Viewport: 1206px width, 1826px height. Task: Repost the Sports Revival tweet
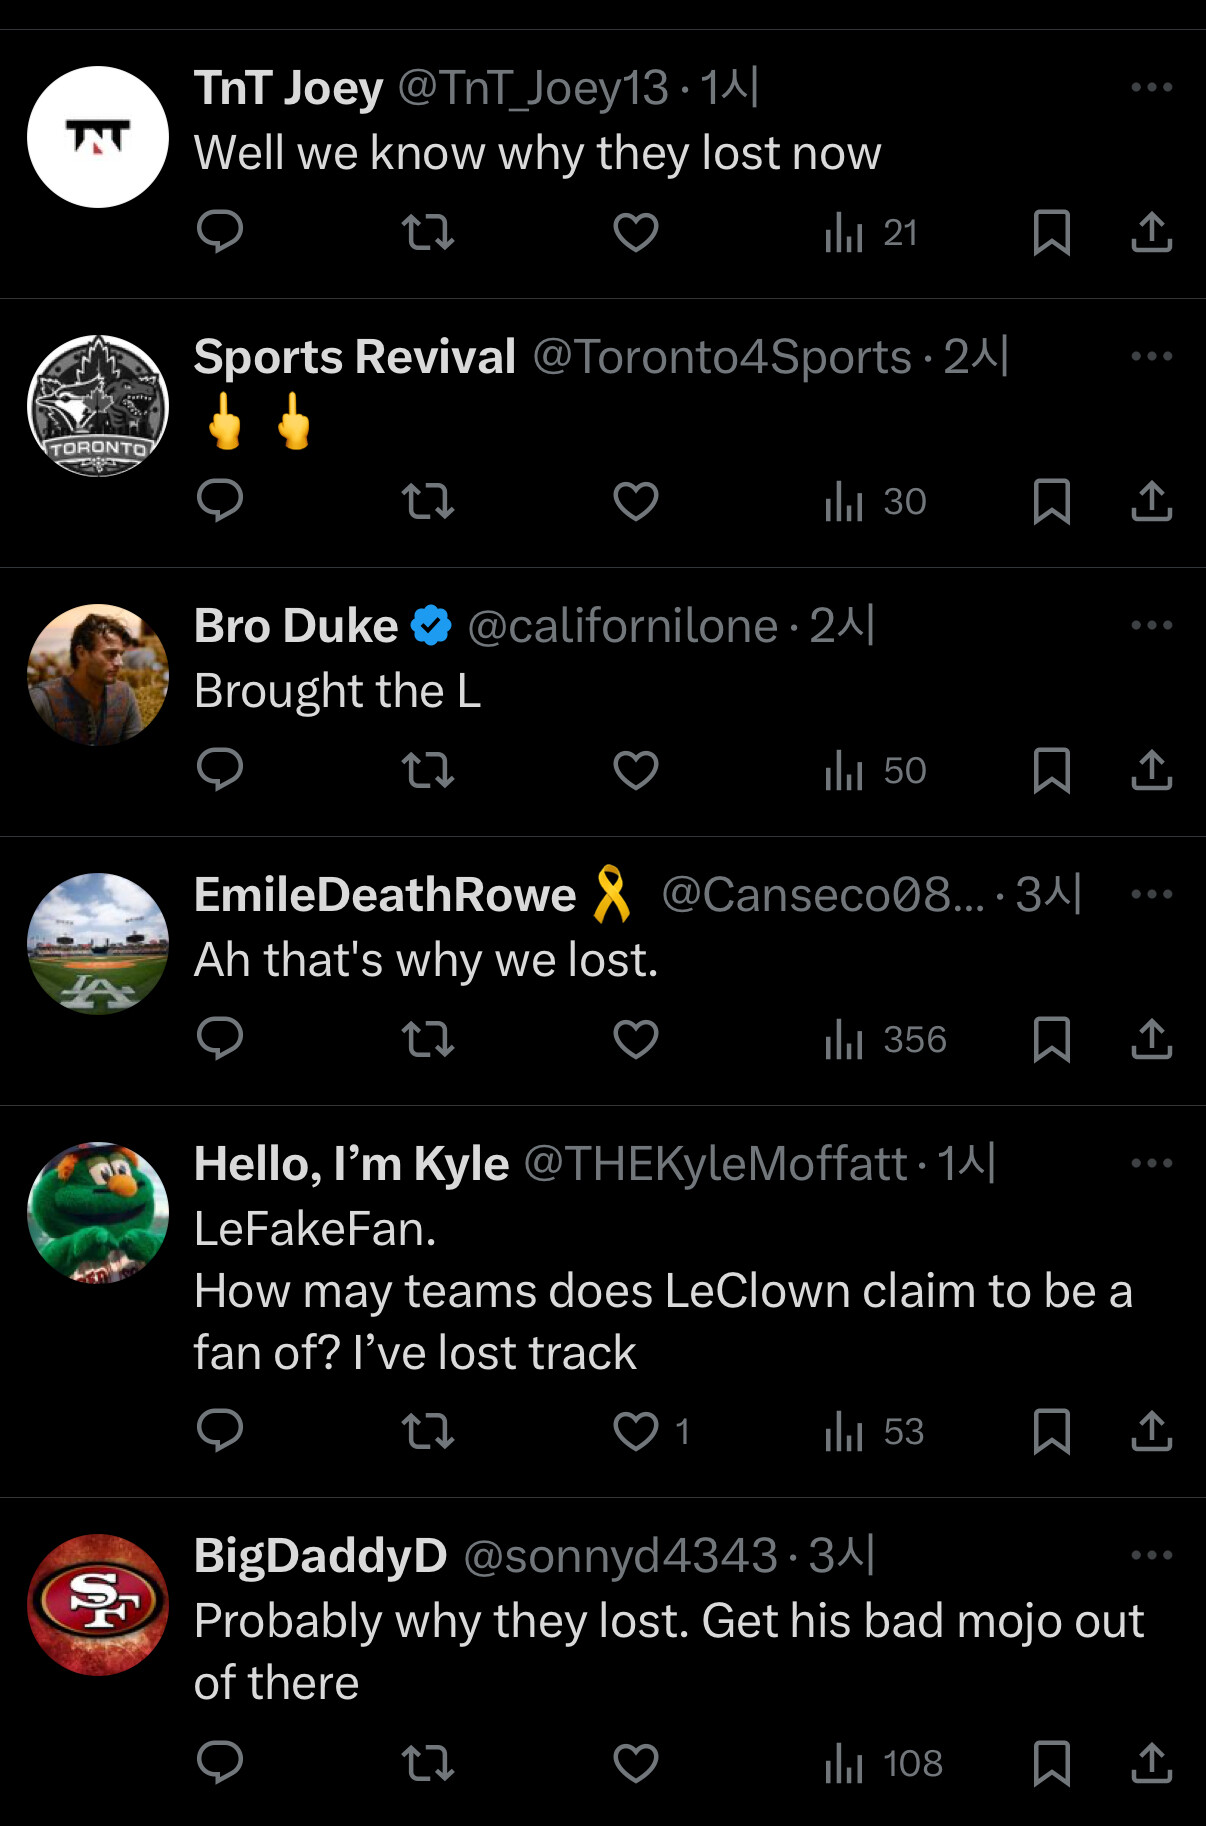click(x=428, y=501)
